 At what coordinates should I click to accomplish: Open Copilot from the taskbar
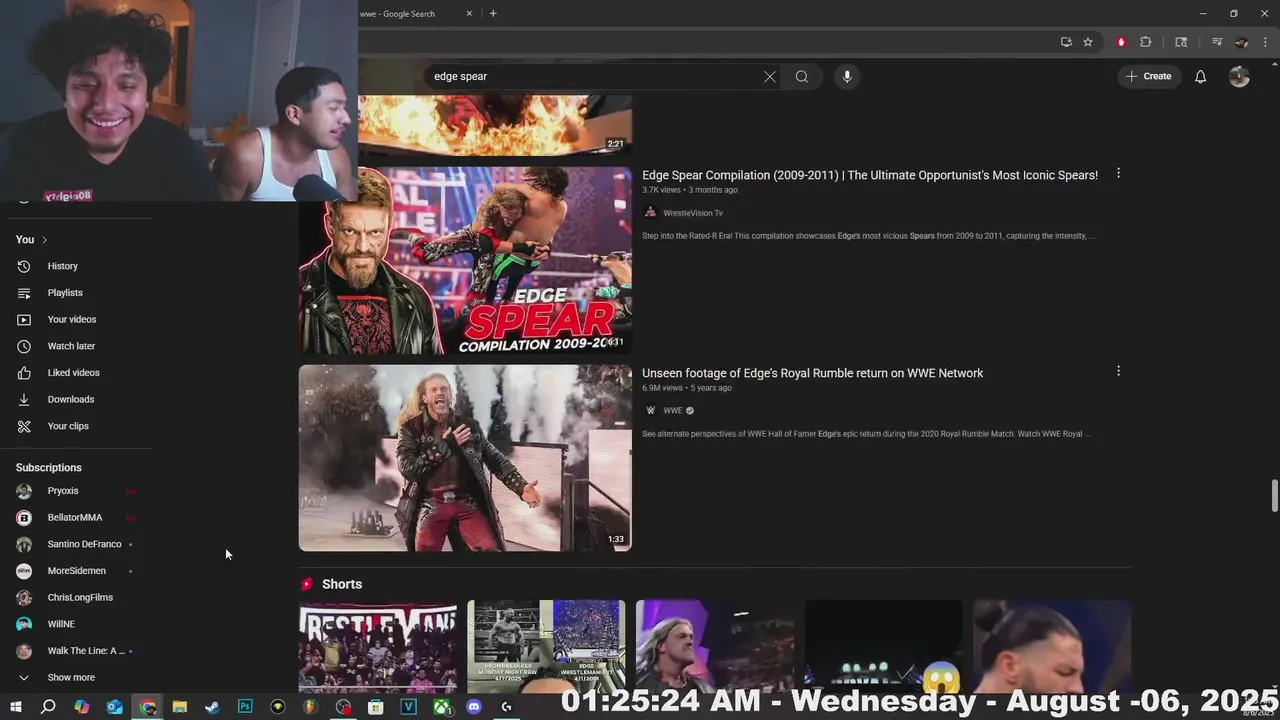[x=82, y=707]
